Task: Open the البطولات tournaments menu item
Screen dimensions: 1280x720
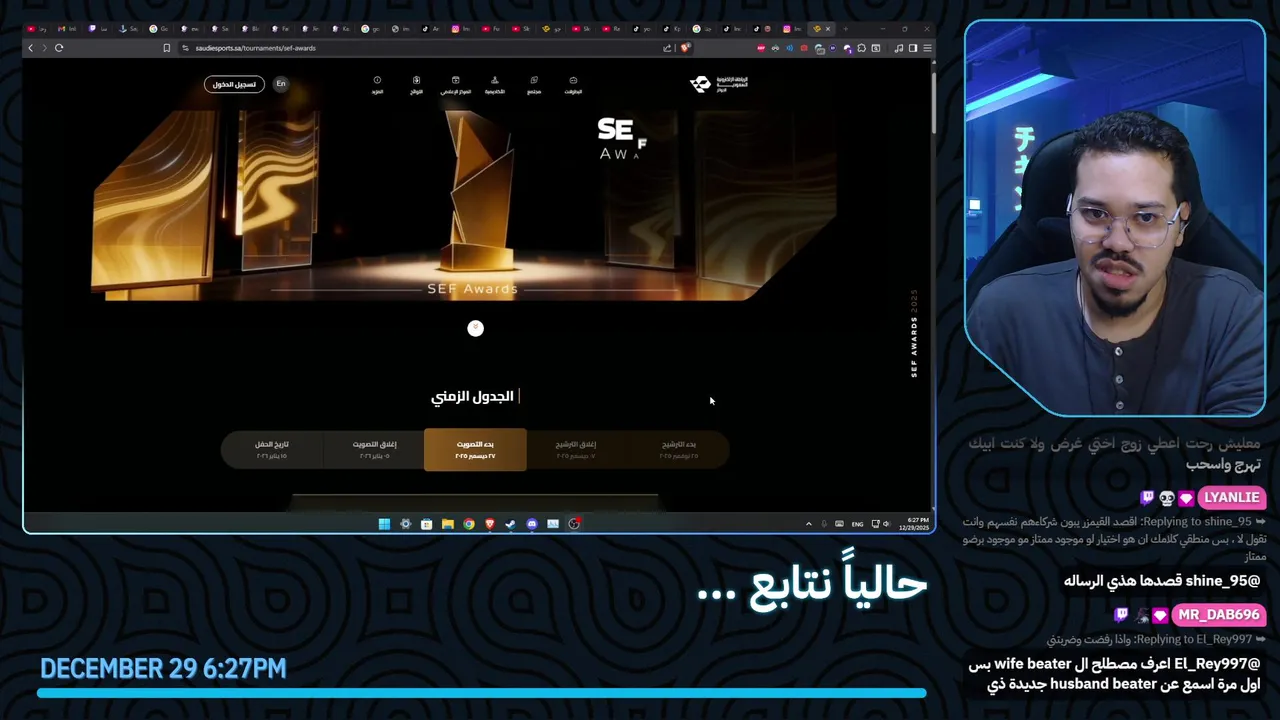Action: coord(573,85)
